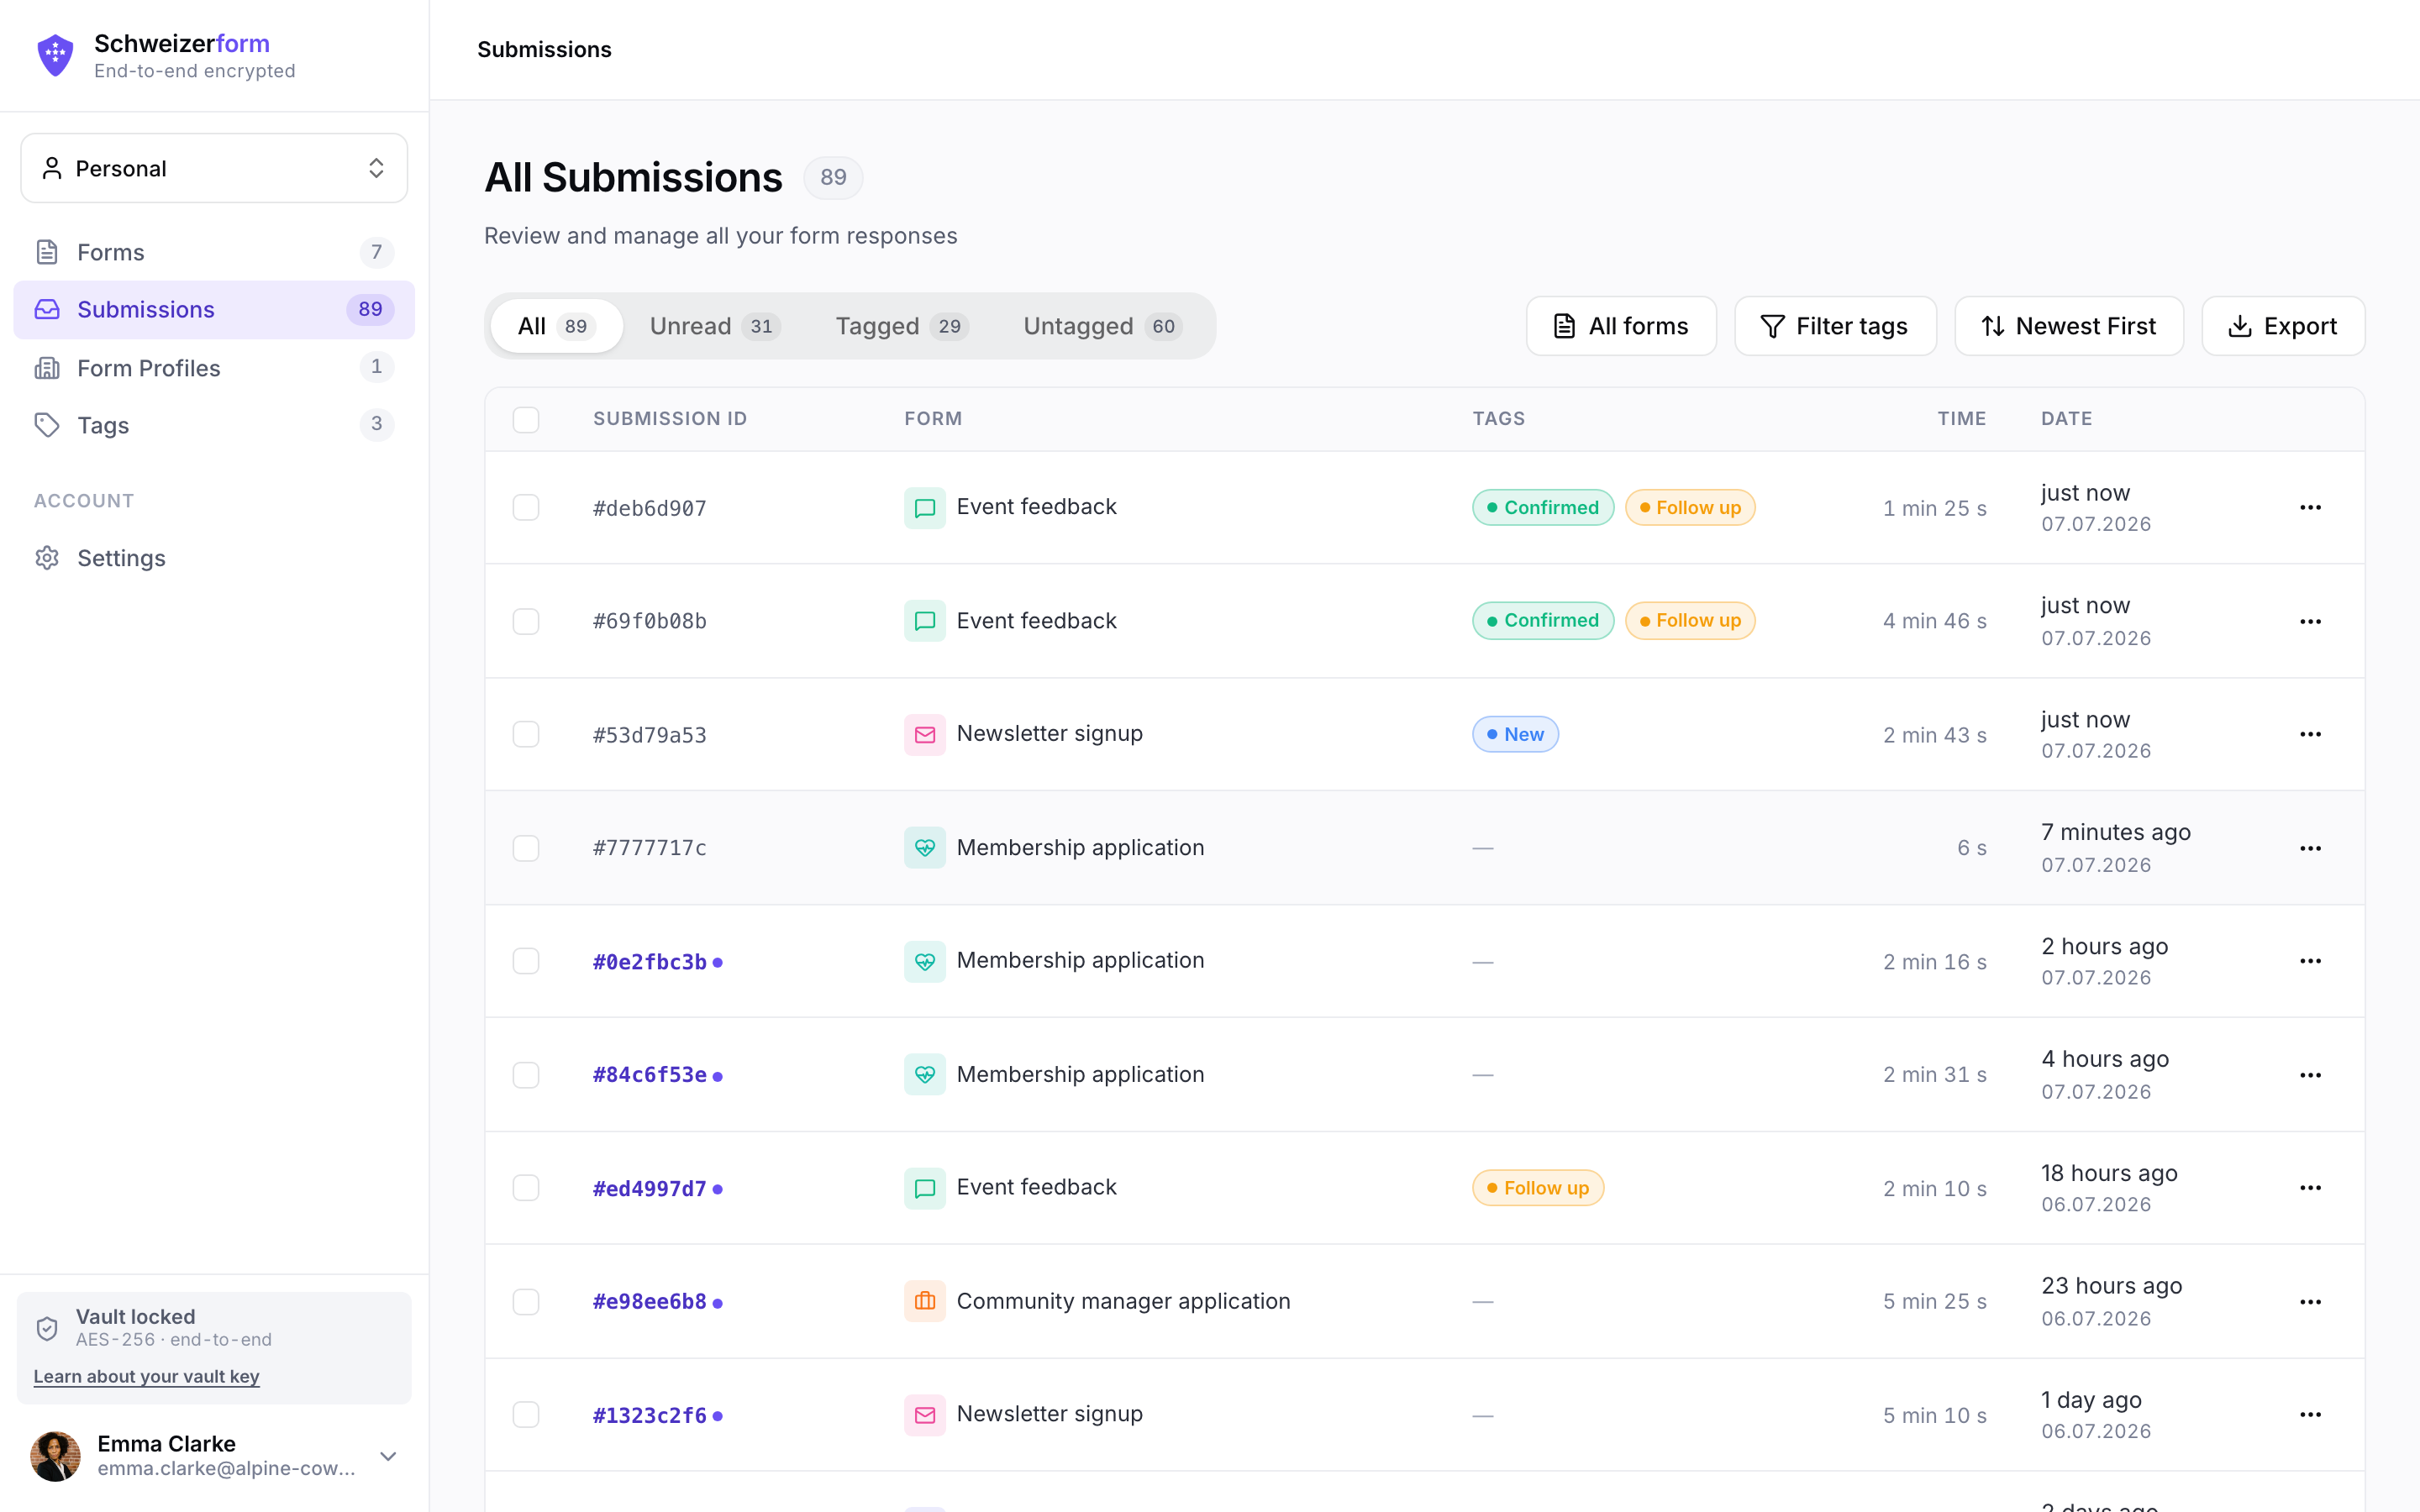The height and width of the screenshot is (1512, 2420).
Task: Open row actions menu for #ed4997d7
Action: 2310,1188
